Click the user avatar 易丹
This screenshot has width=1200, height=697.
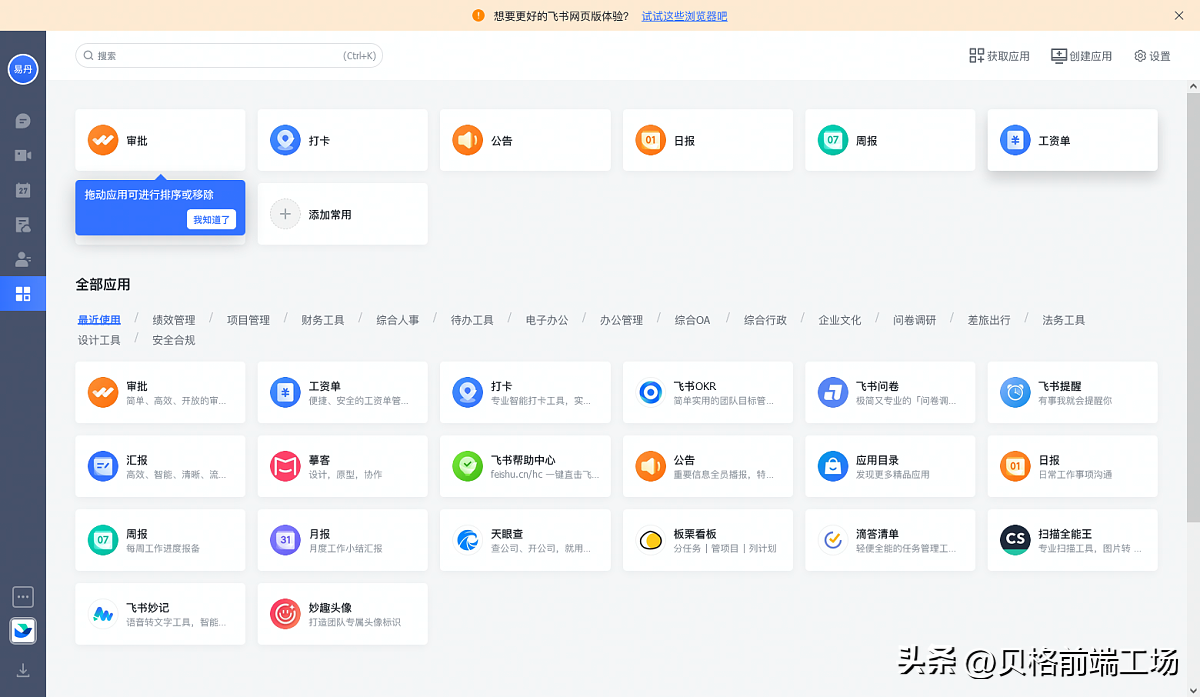point(23,69)
